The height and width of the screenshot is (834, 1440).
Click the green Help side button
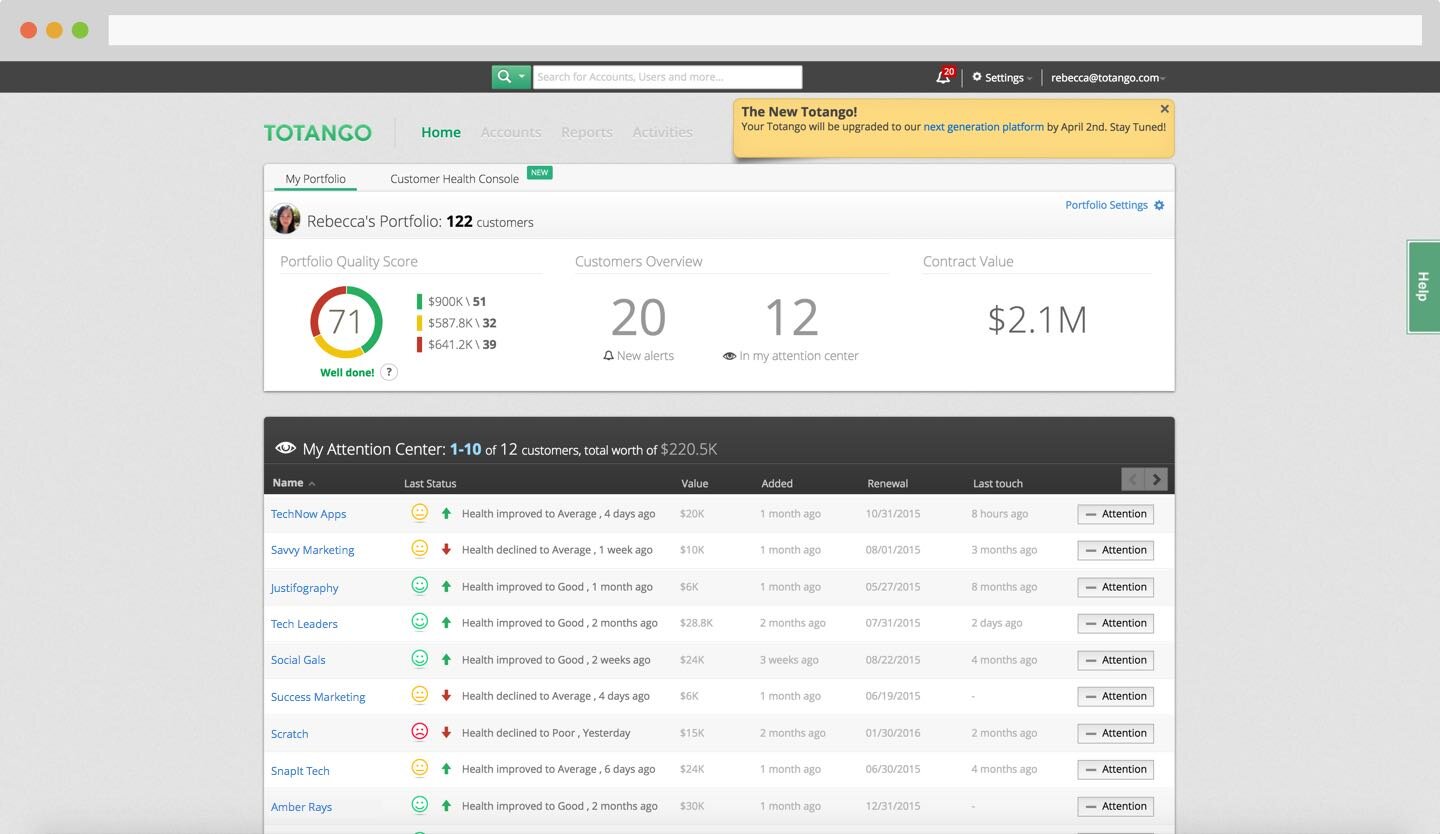[1422, 286]
